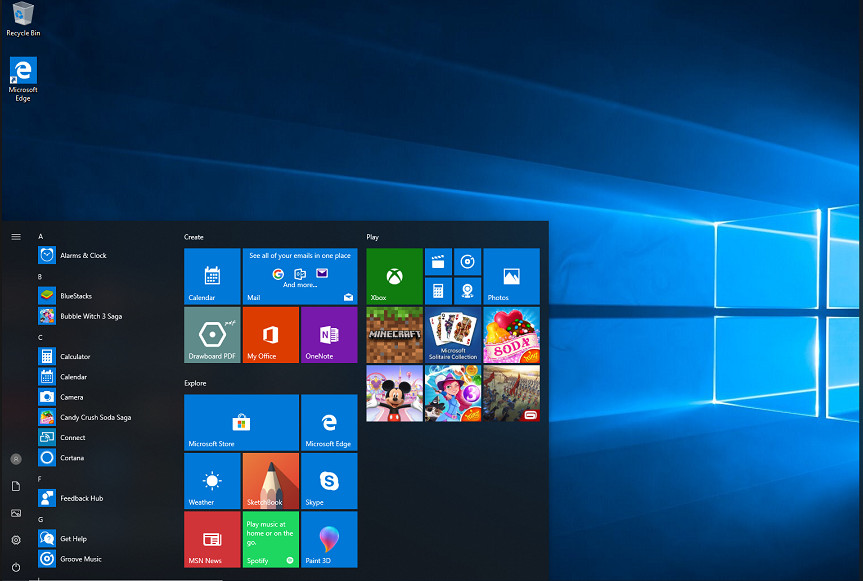Open the Spotify tile
The height and width of the screenshot is (581, 863).
[x=271, y=539]
